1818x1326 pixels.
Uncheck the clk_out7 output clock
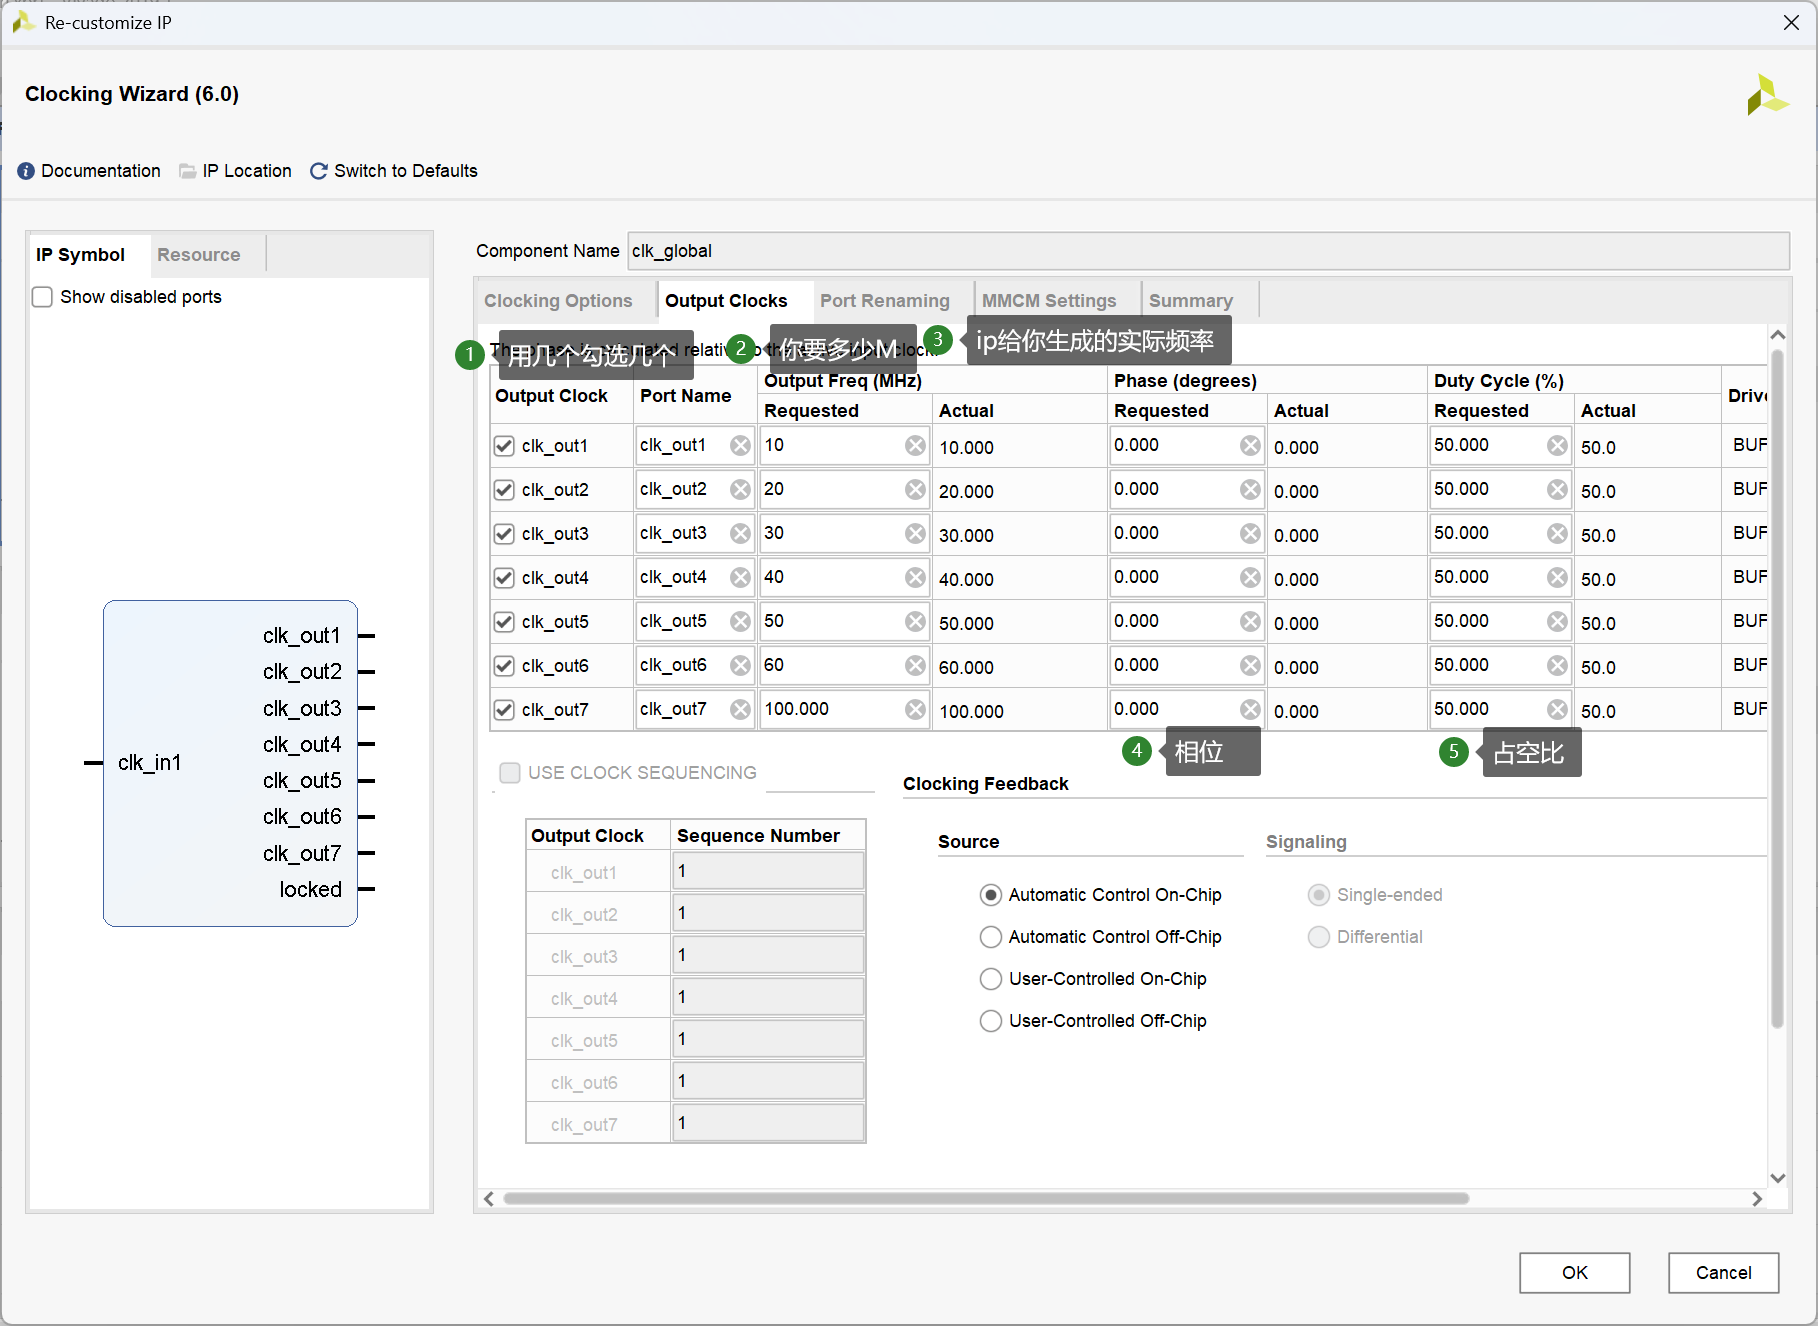click(504, 710)
